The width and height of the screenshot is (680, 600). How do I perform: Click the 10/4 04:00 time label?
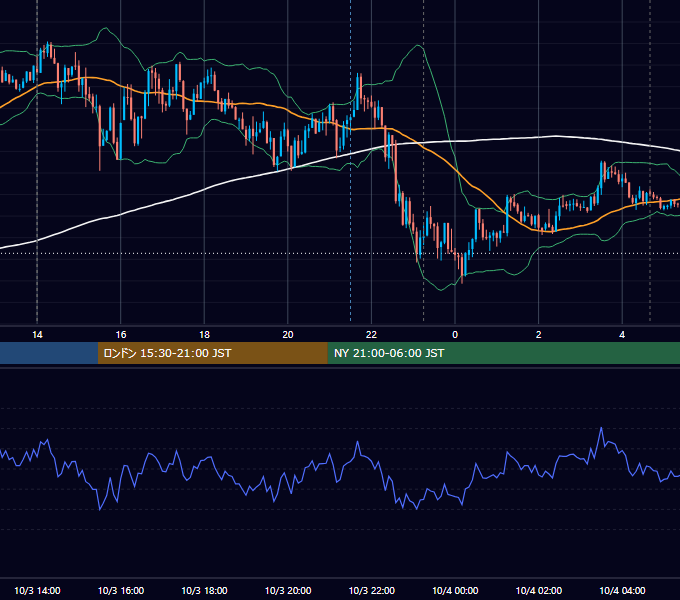tap(622, 590)
